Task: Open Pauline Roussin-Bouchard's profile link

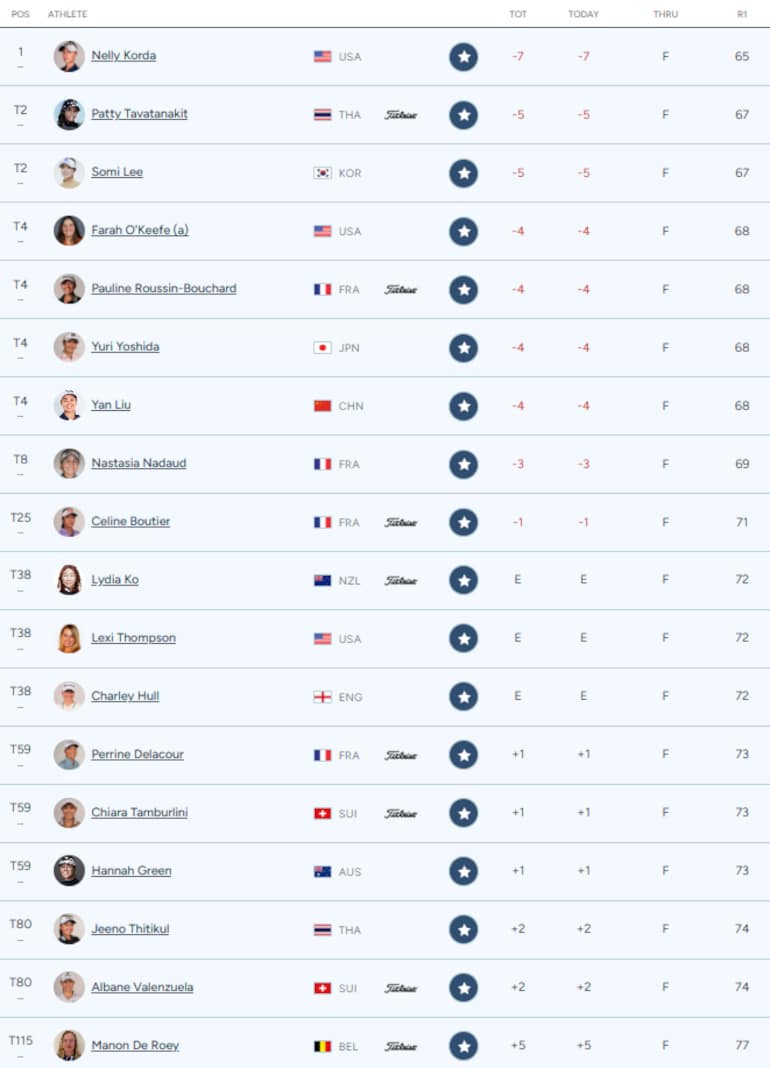Action: [x=164, y=288]
